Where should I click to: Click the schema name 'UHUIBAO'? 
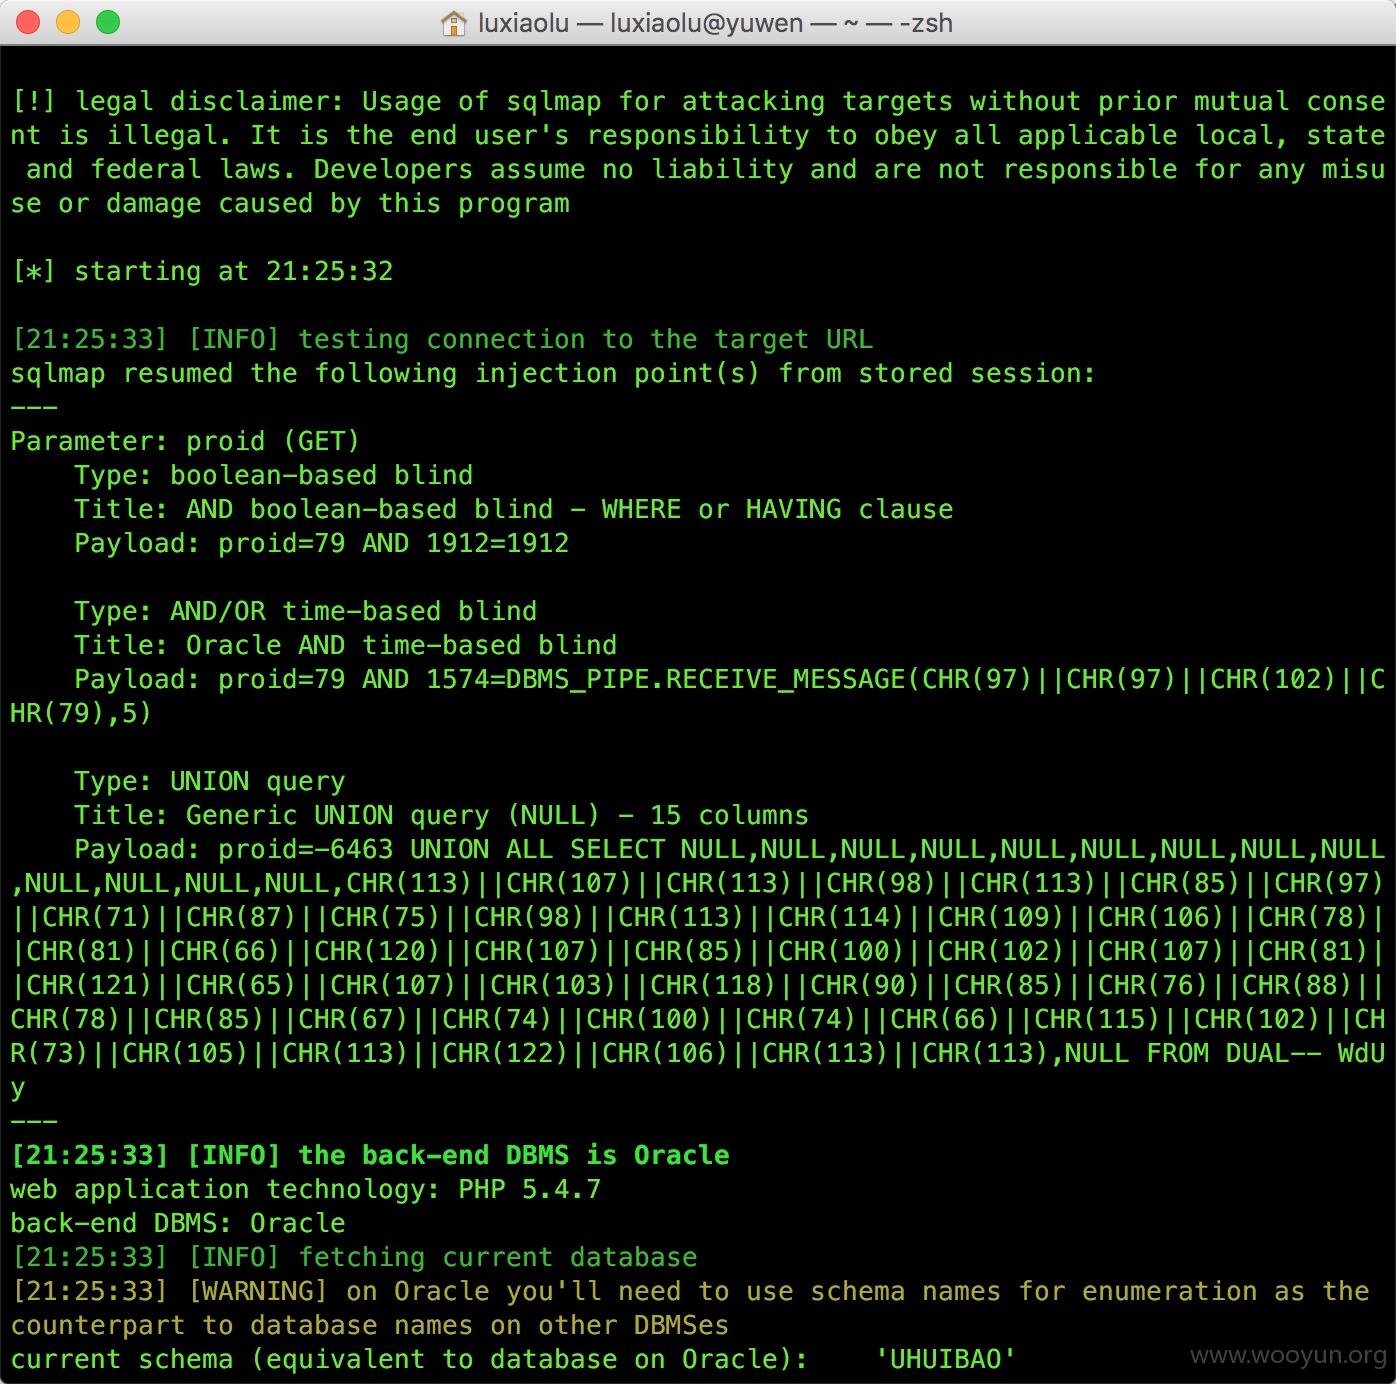pyautogui.click(x=945, y=1359)
